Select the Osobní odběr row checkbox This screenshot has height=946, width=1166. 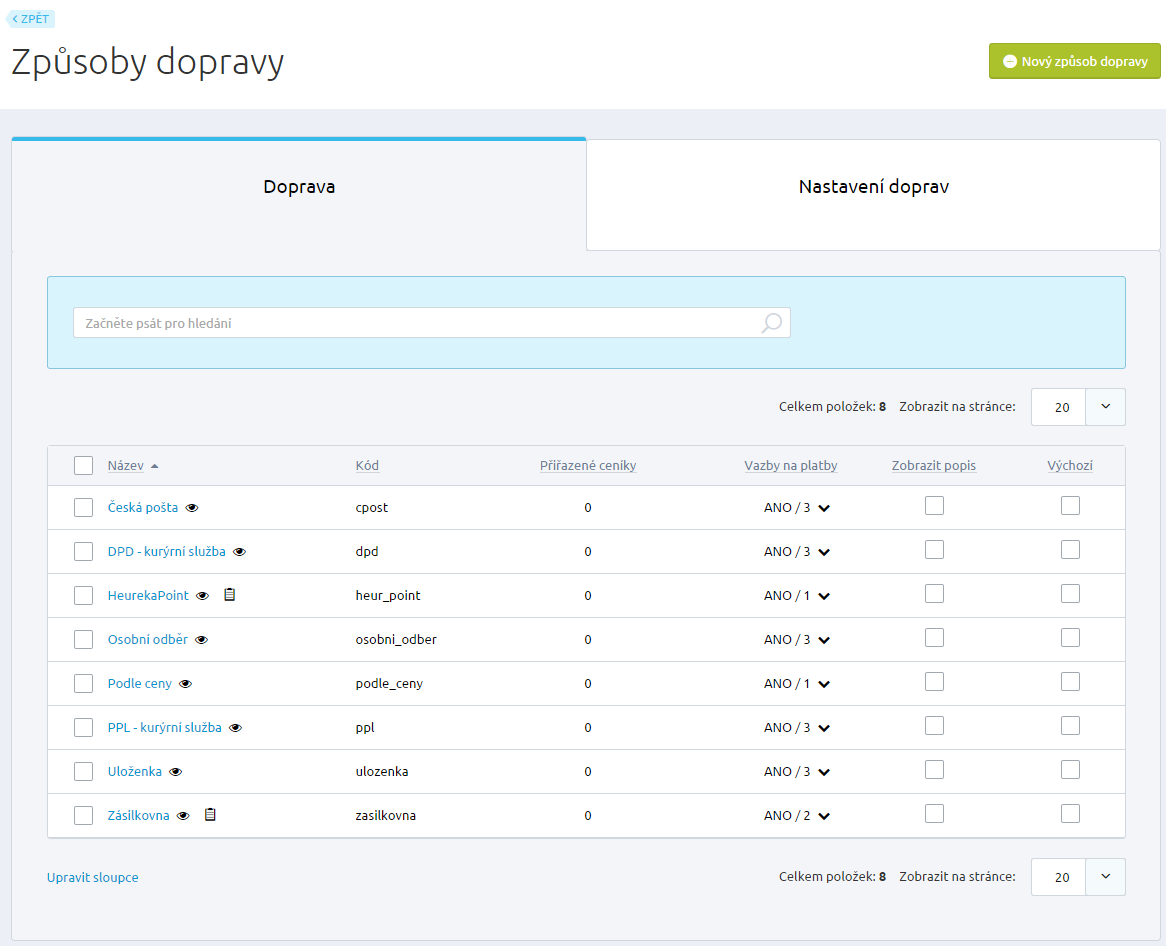[83, 639]
